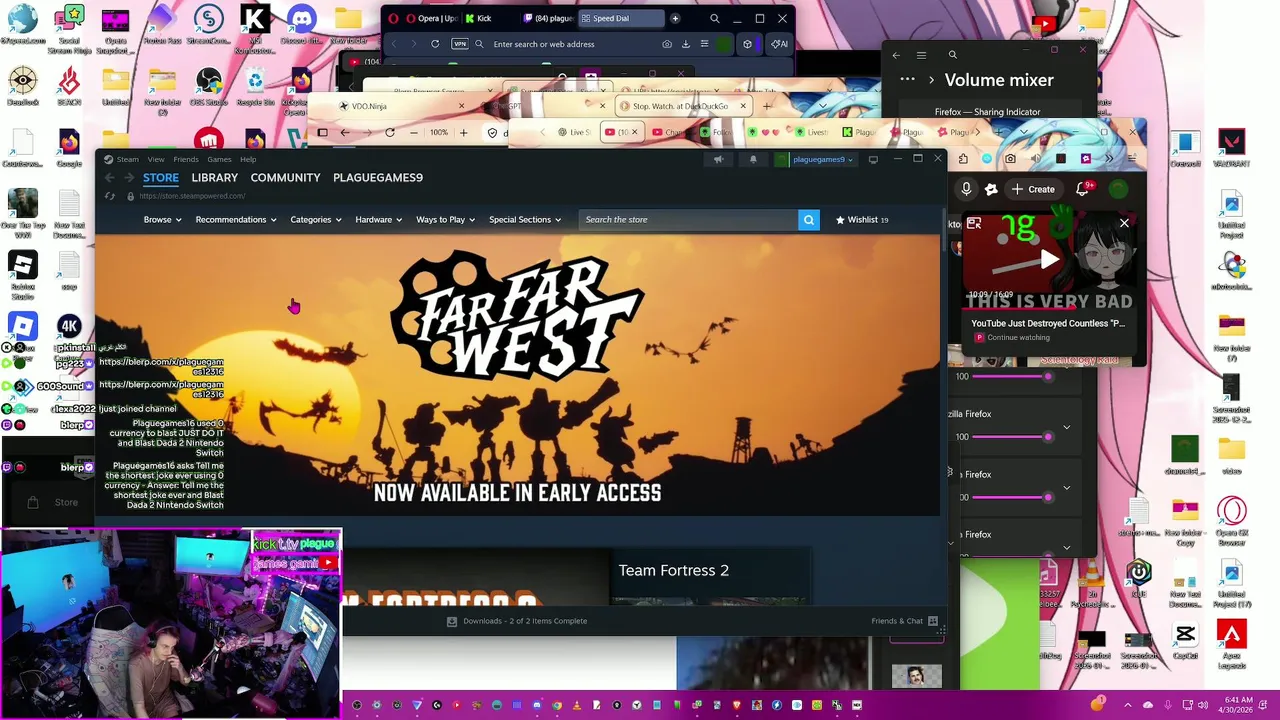Open Opera downloads icon
Image resolution: width=1280 pixels, height=720 pixels.
686,44
